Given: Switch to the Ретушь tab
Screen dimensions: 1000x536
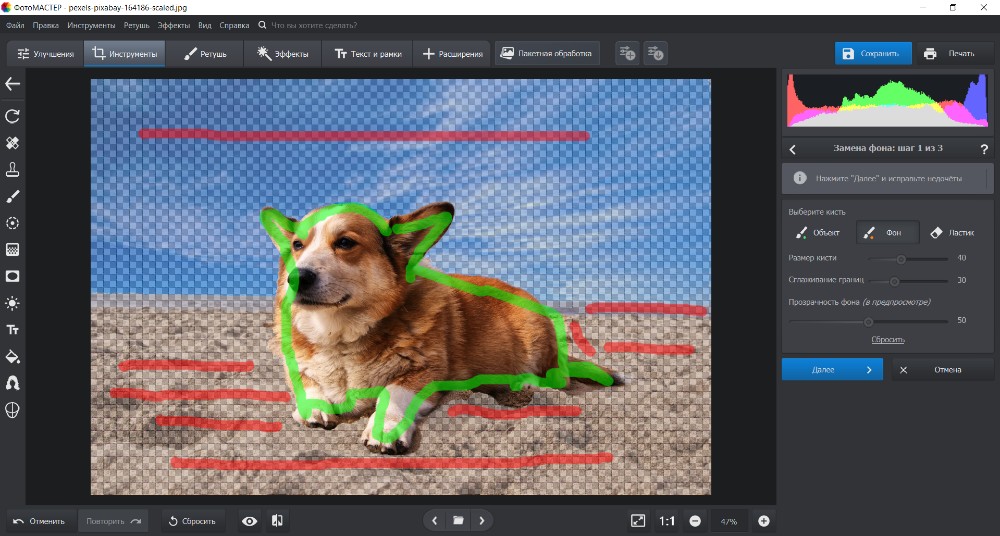Looking at the screenshot, I should [205, 54].
